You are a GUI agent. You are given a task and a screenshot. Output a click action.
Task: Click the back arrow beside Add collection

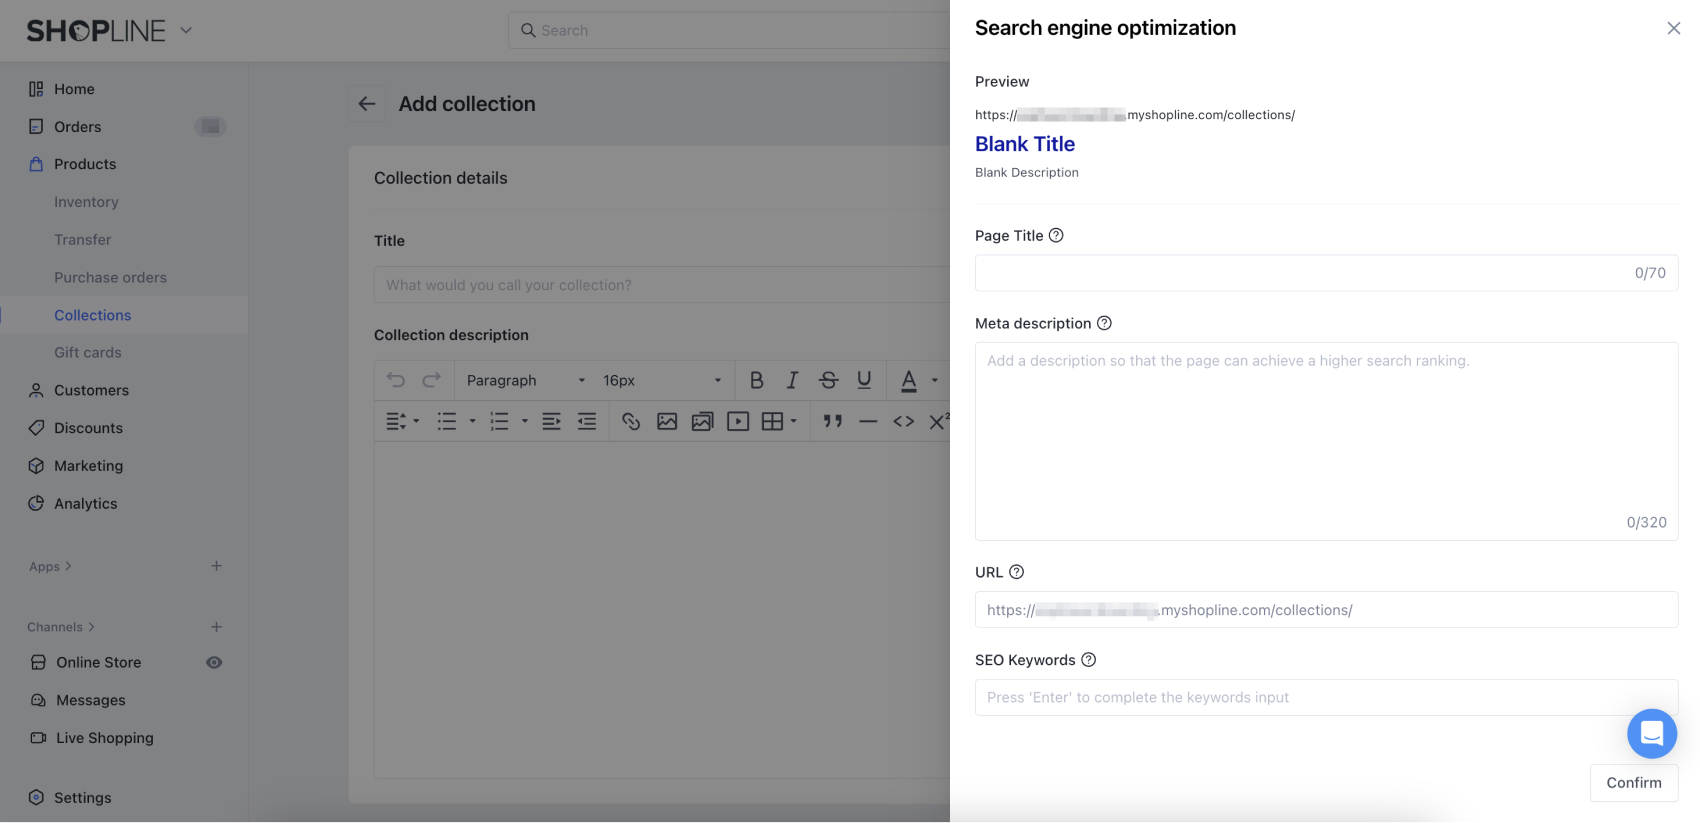[367, 104]
